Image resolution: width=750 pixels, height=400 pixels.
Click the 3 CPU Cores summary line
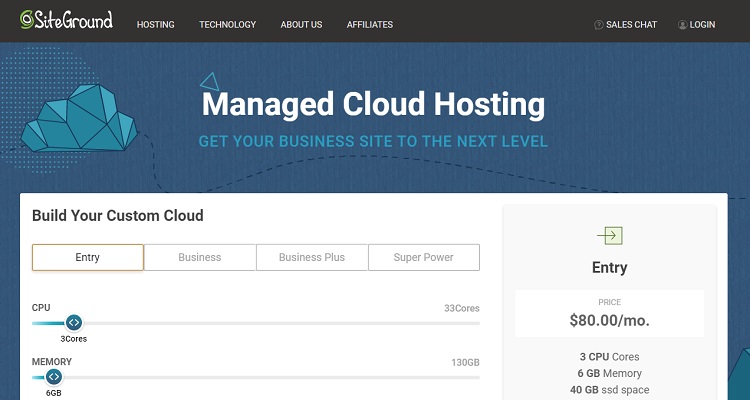coord(609,357)
